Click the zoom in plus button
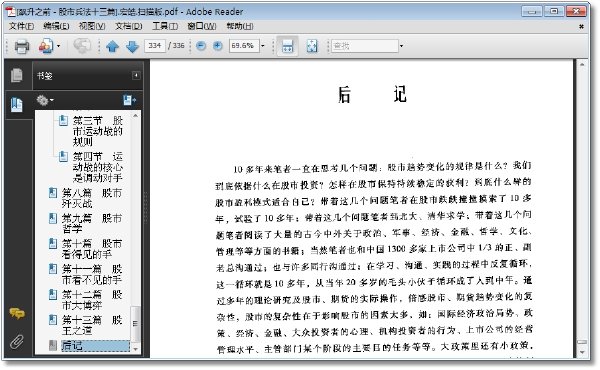 (x=218, y=46)
